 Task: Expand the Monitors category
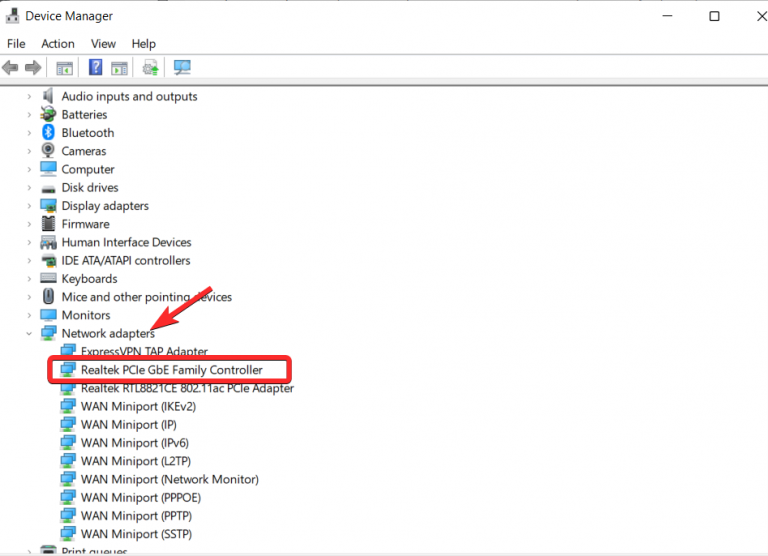[29, 315]
